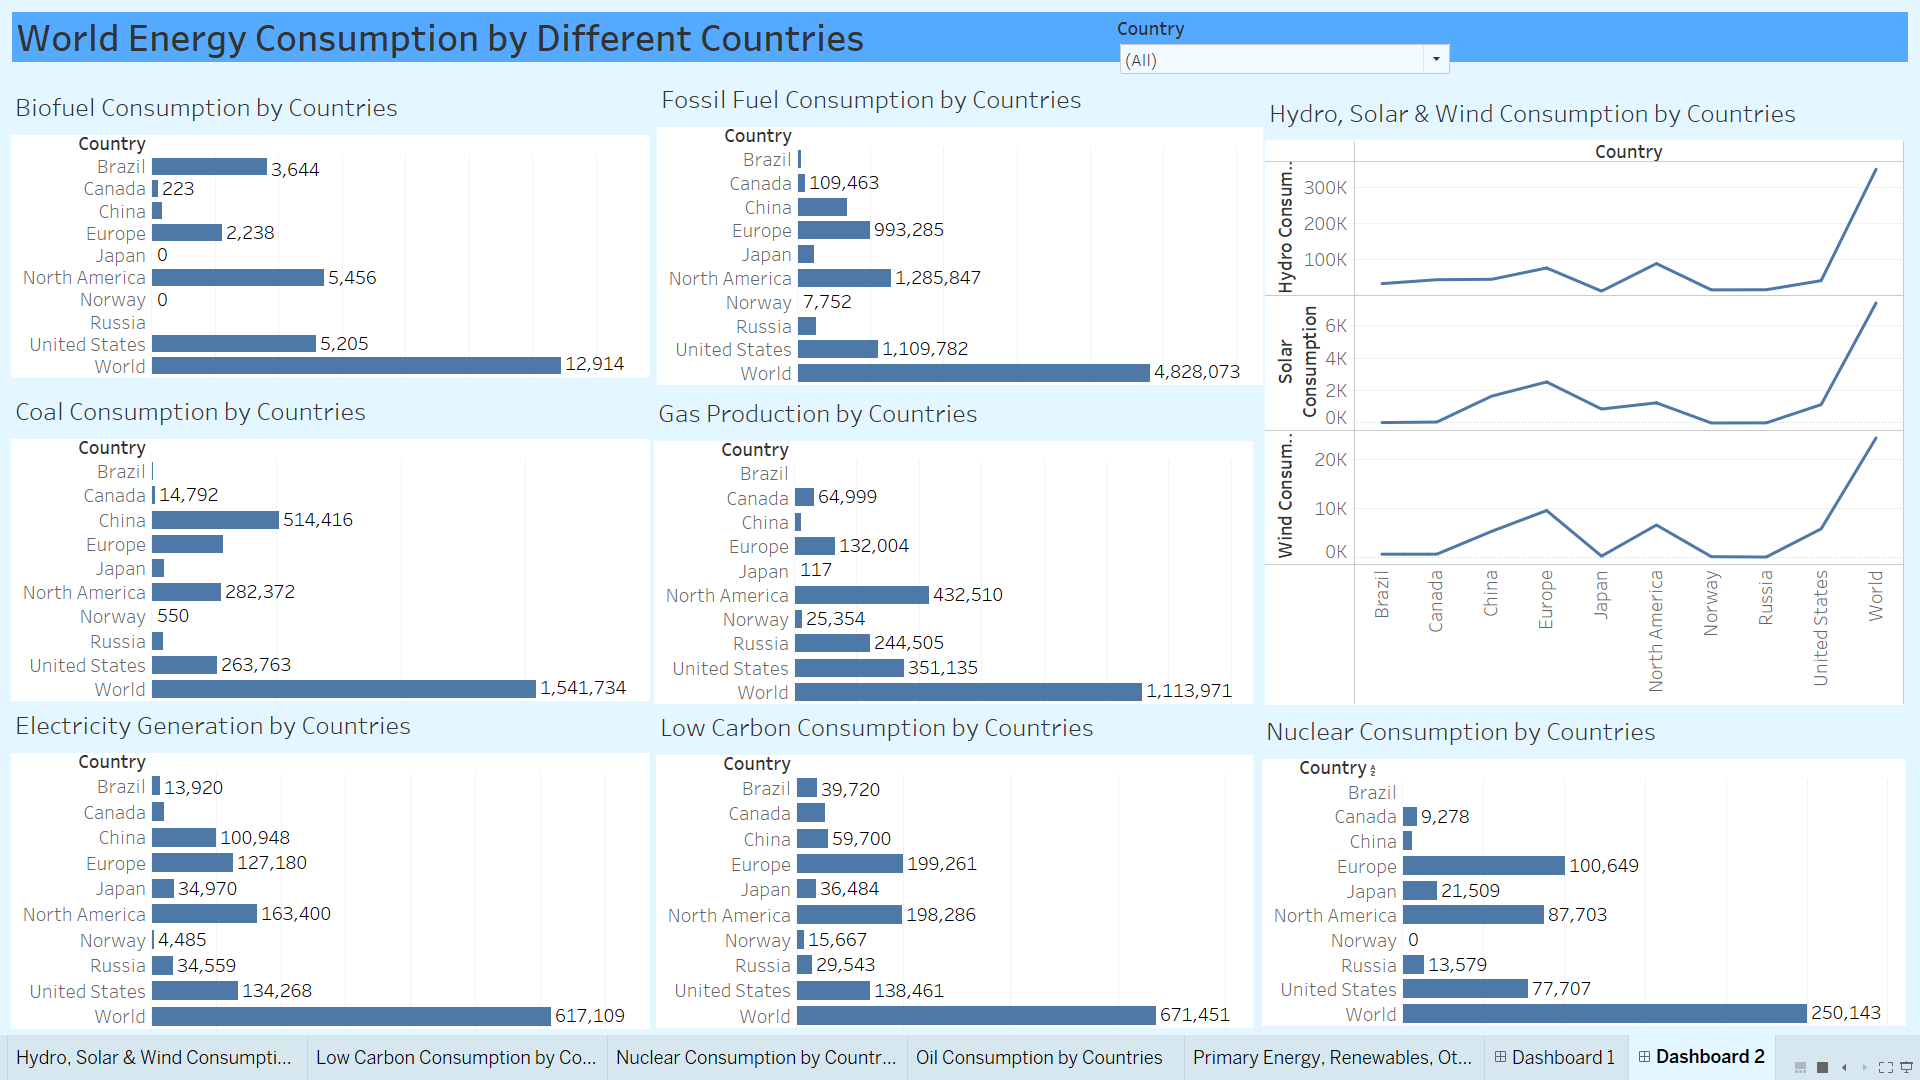Screen dimensions: 1920x1080
Task: Start presentation mode icon
Action: tap(1906, 1067)
